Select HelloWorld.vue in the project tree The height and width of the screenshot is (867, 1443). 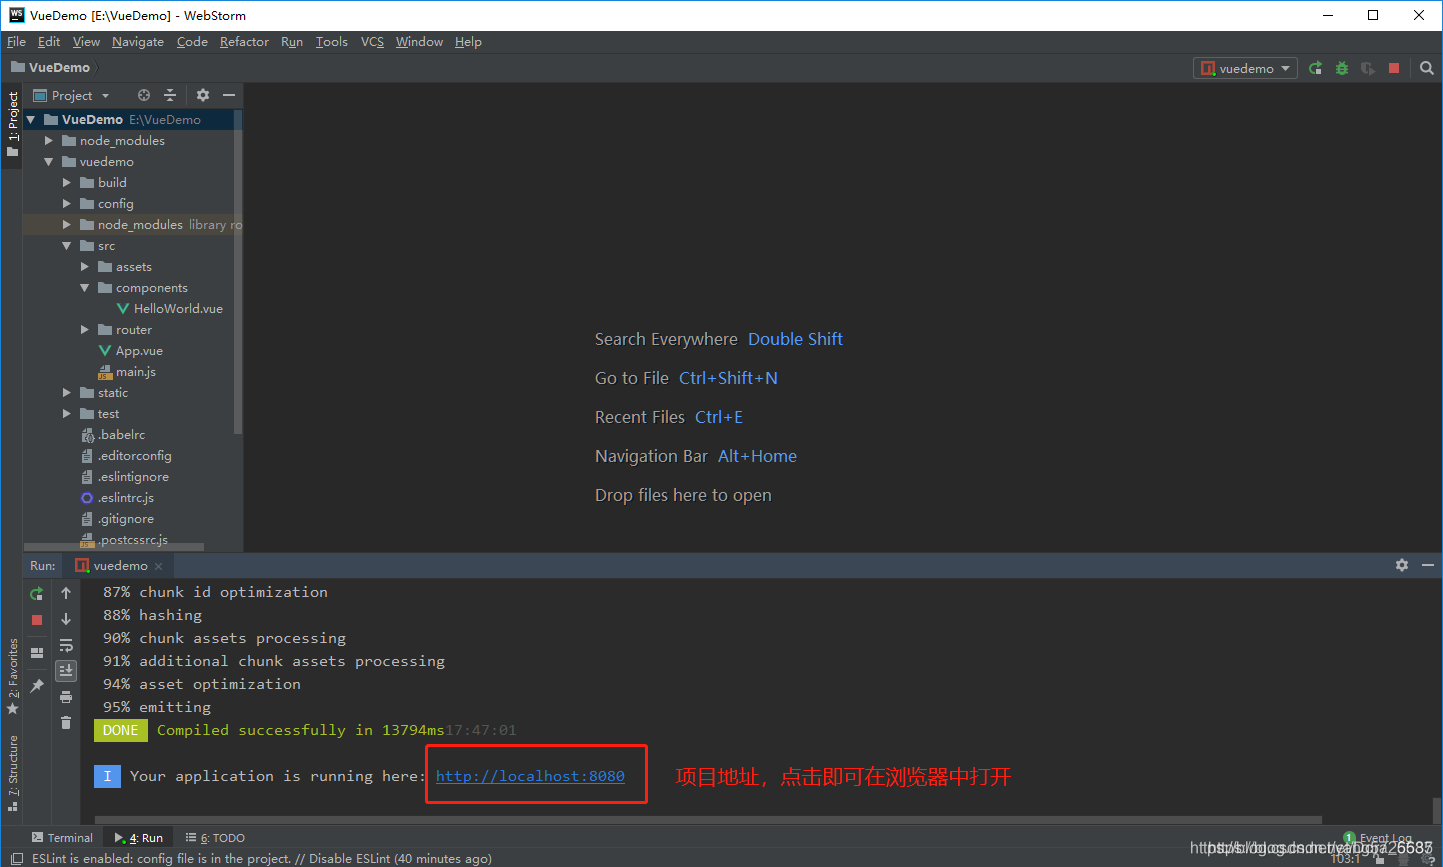178,309
